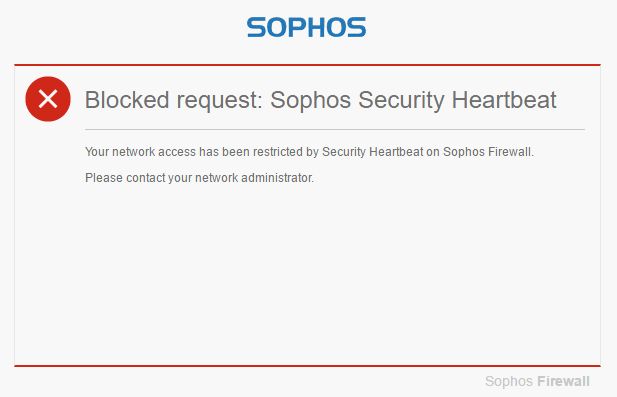Click the letter 'S' in the SOPHOS logo
The height and width of the screenshot is (397, 617).
click(x=257, y=27)
